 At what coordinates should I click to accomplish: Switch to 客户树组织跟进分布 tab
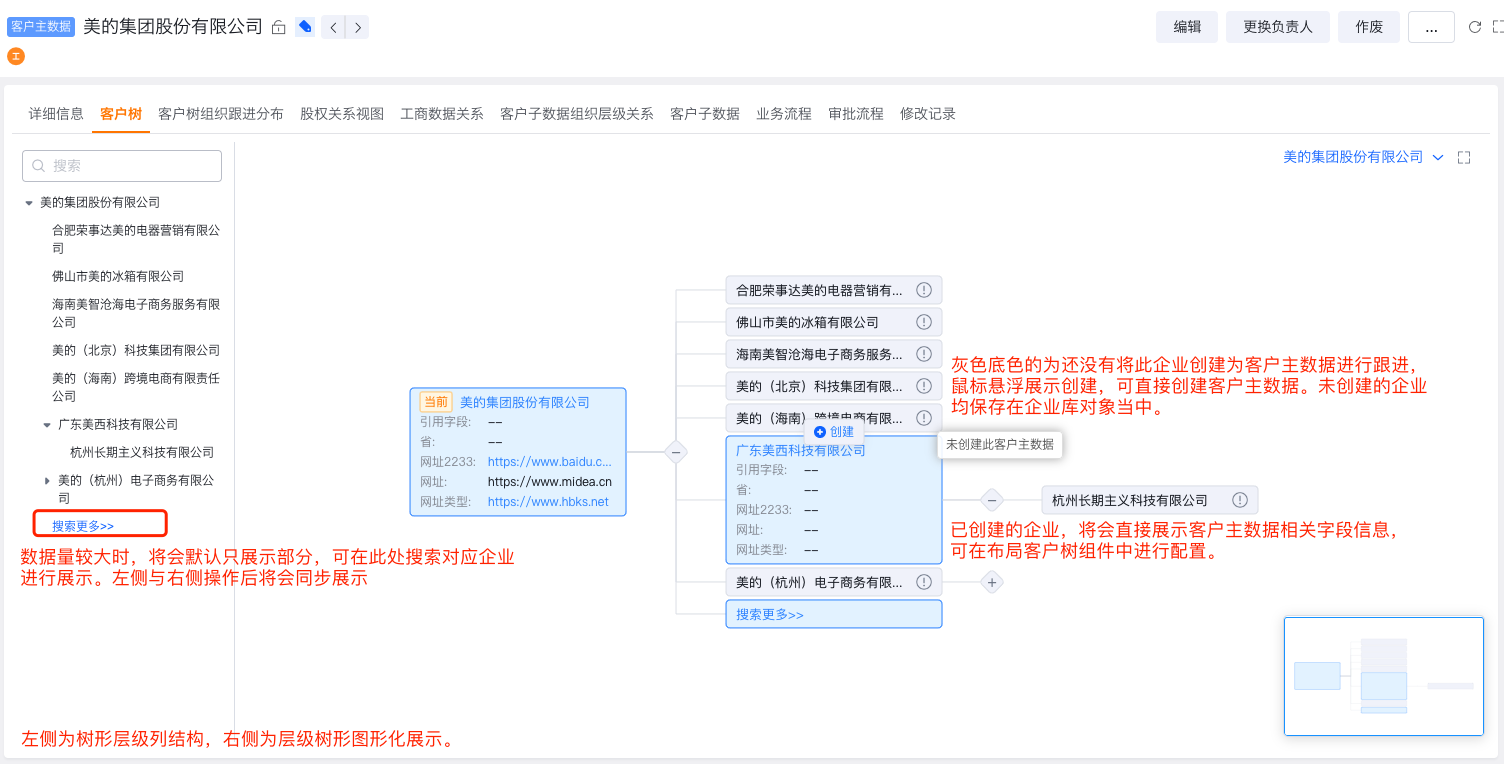(x=221, y=114)
